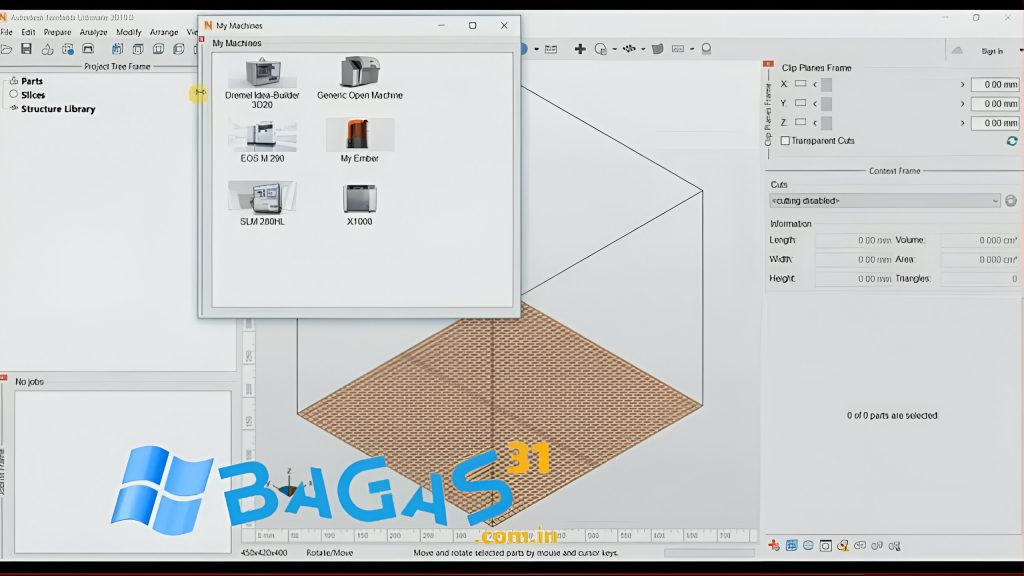Click the orange-based icon in bottom-right toolbar
Viewport: 1024px width, 576px height.
tap(843, 545)
